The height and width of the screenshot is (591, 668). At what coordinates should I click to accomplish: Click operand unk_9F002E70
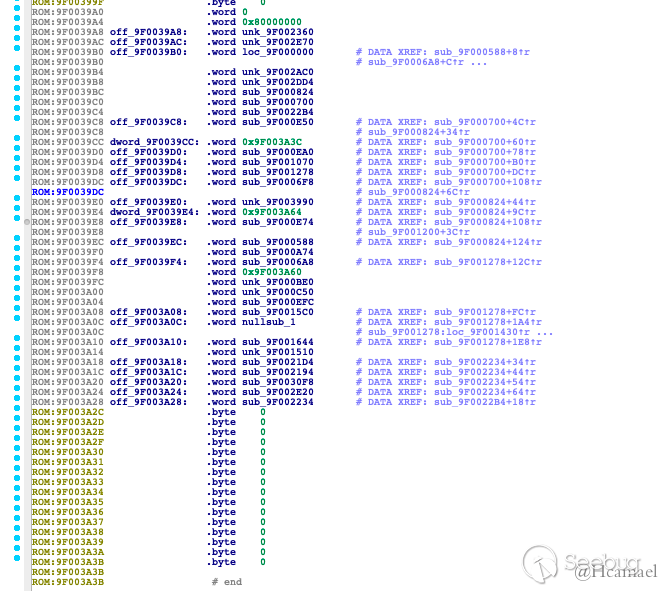278,42
